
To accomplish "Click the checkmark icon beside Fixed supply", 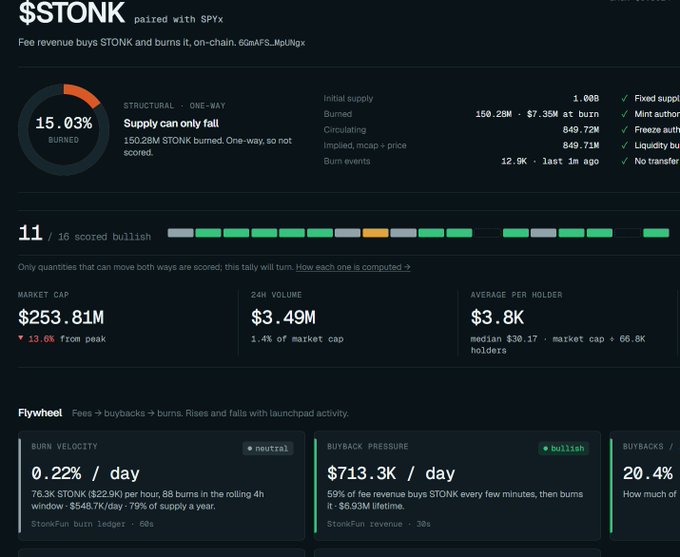I will (x=624, y=98).
